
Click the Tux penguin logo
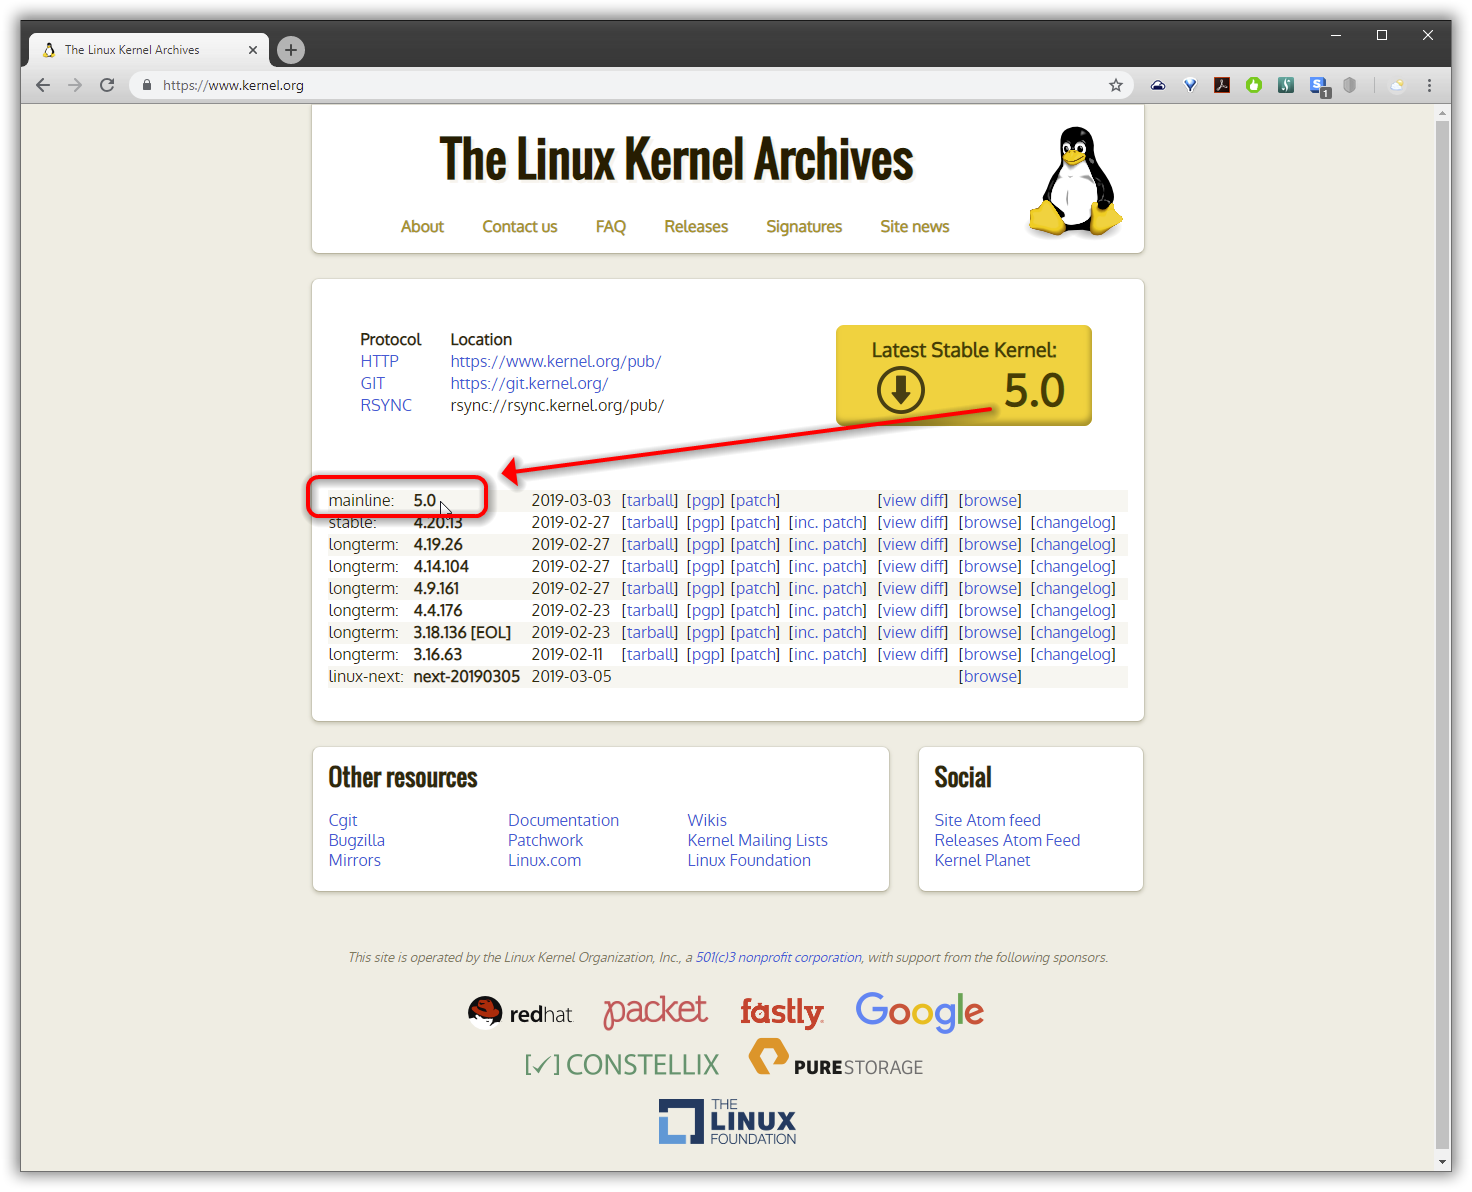1076,181
